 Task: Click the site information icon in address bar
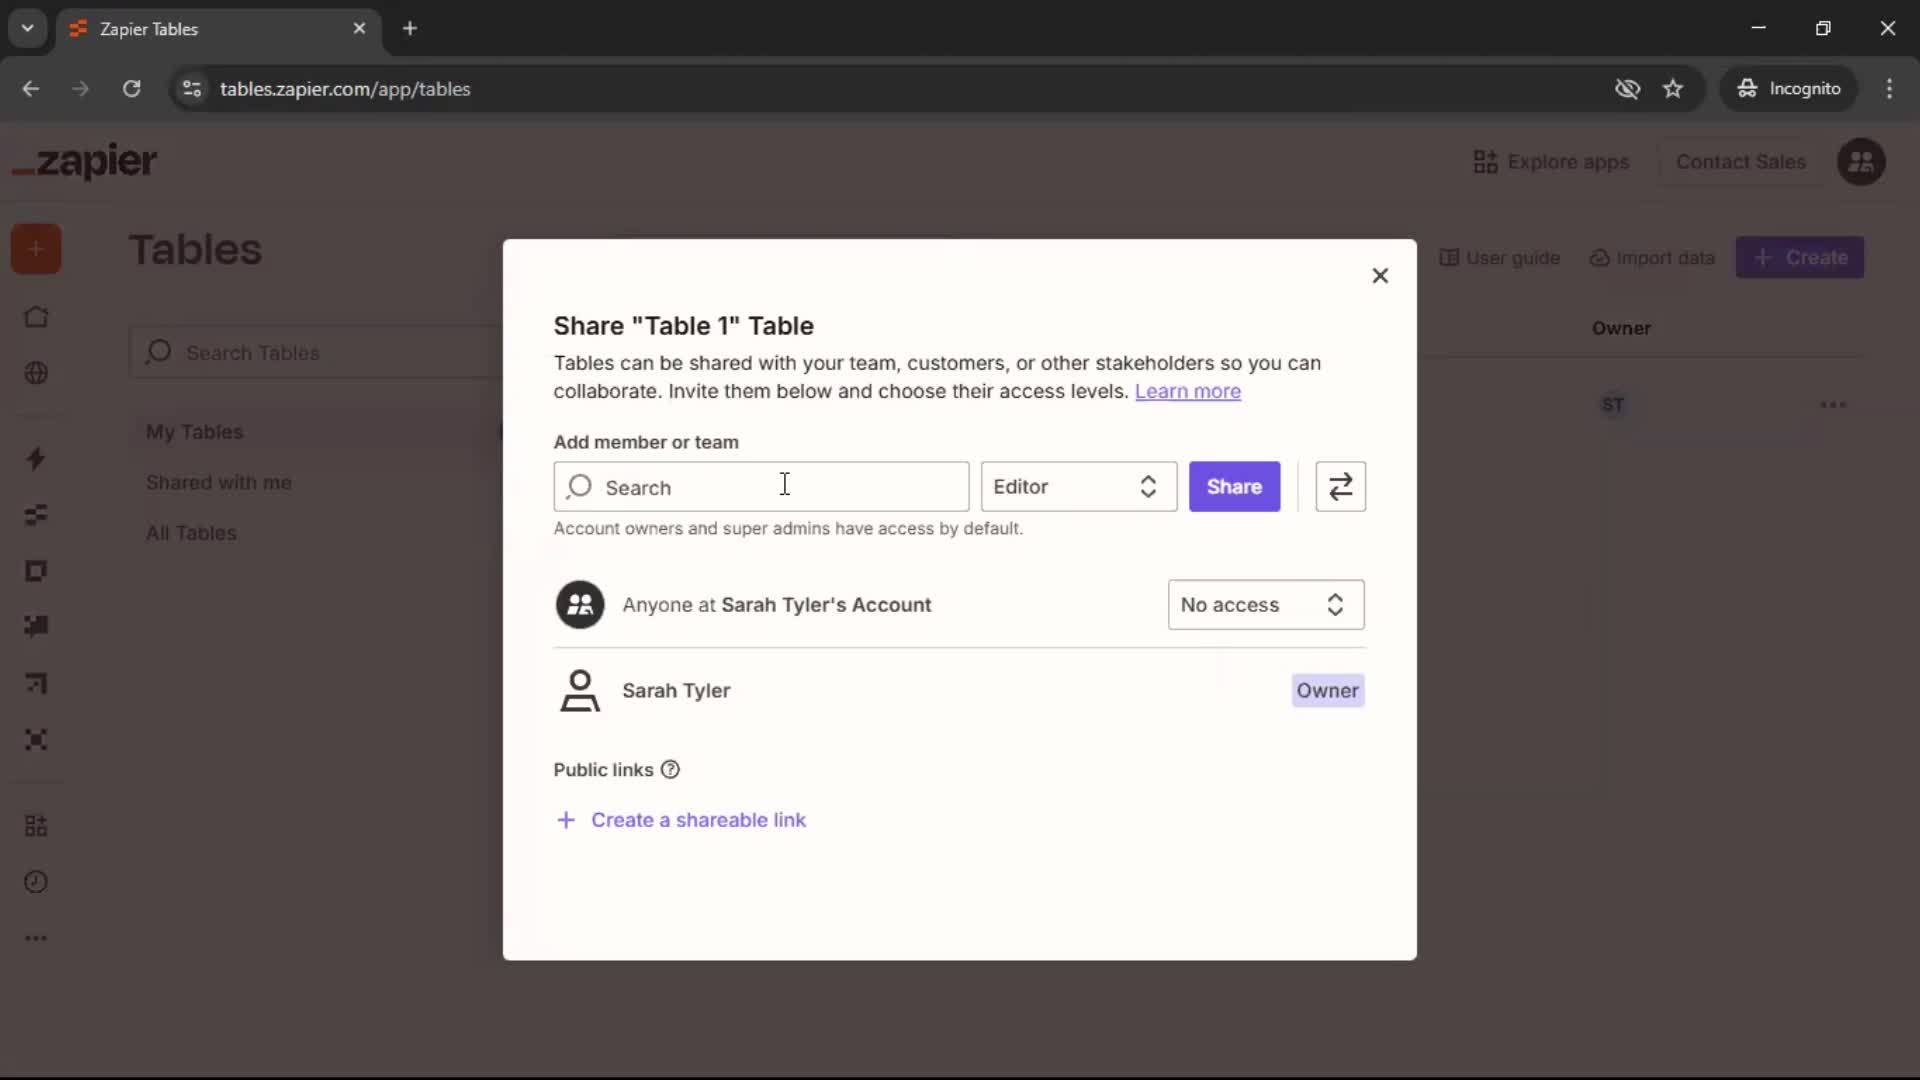[x=192, y=89]
